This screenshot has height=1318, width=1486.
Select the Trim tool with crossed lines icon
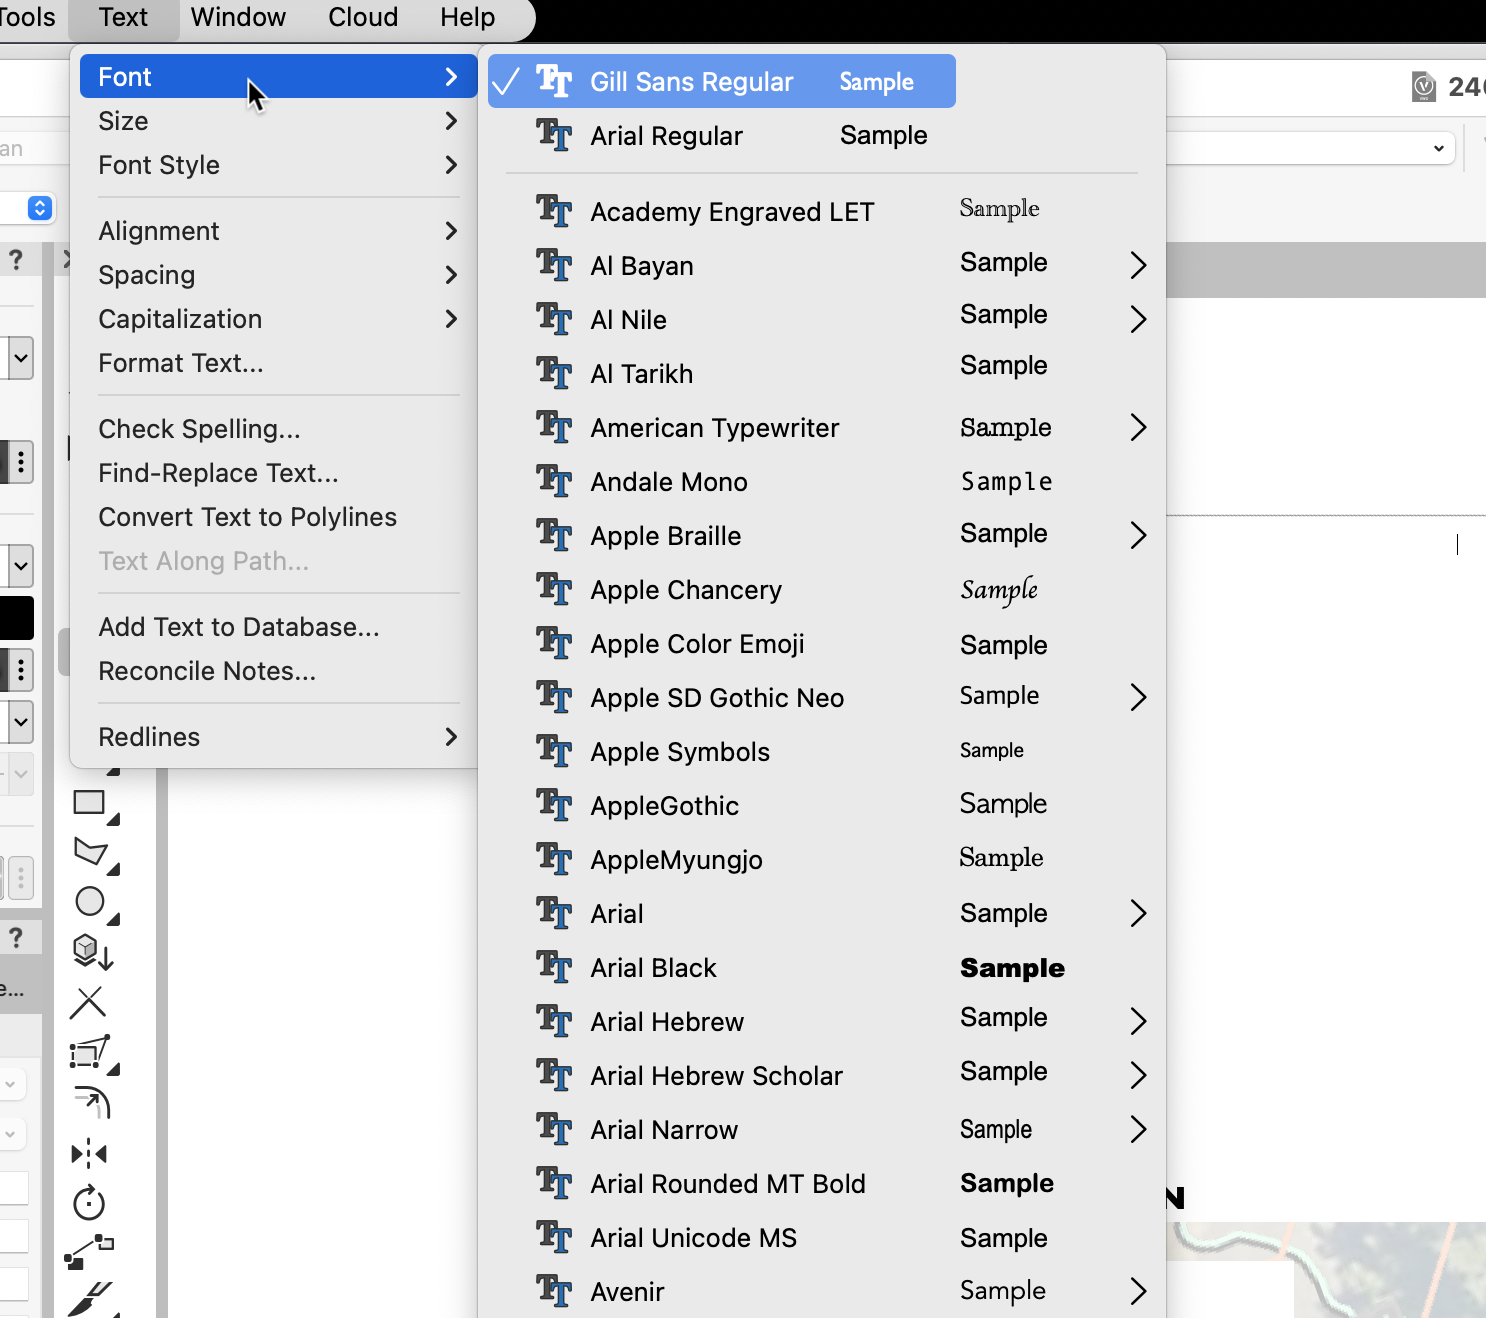point(89,1002)
